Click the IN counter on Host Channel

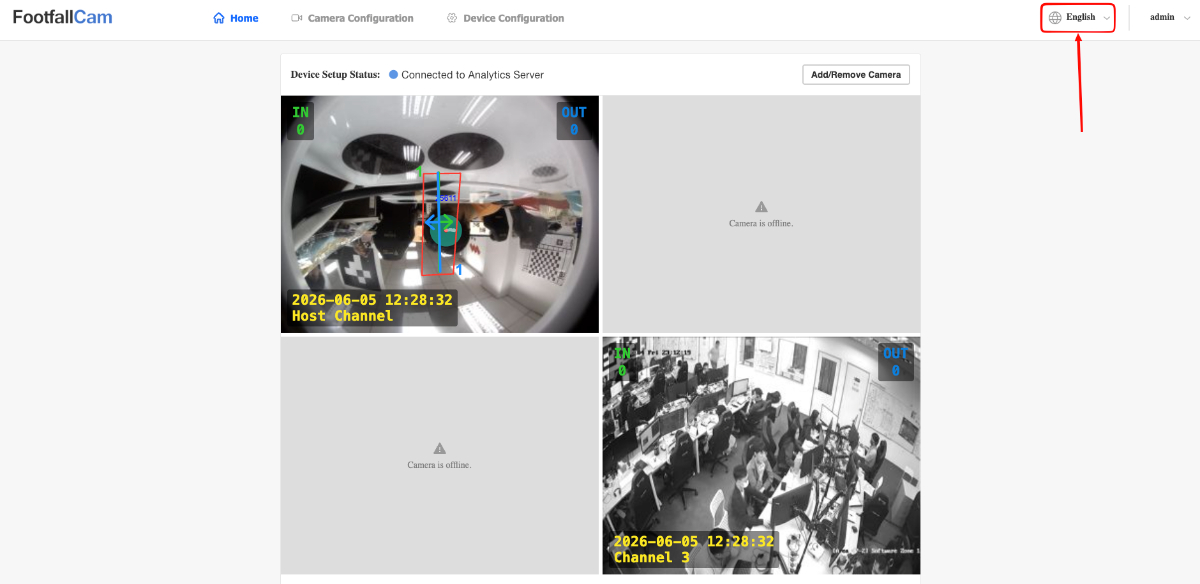click(300, 121)
